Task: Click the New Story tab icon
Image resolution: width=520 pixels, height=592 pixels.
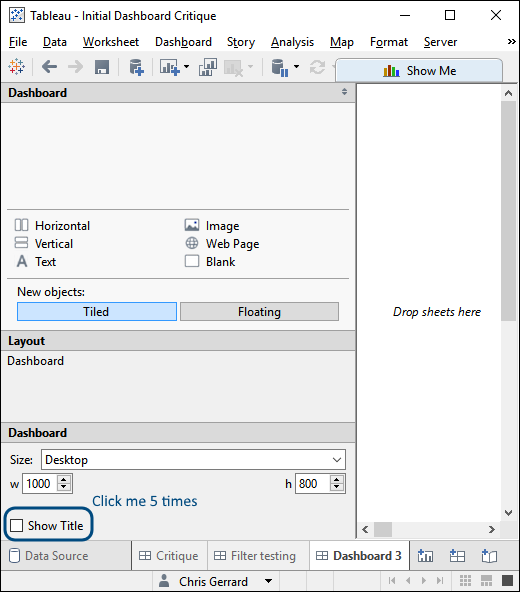Action: (489, 556)
